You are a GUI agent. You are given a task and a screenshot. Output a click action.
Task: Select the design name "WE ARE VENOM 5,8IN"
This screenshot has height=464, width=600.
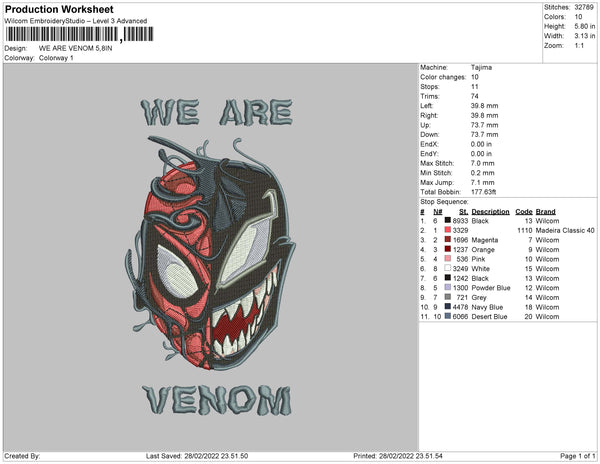(x=75, y=49)
